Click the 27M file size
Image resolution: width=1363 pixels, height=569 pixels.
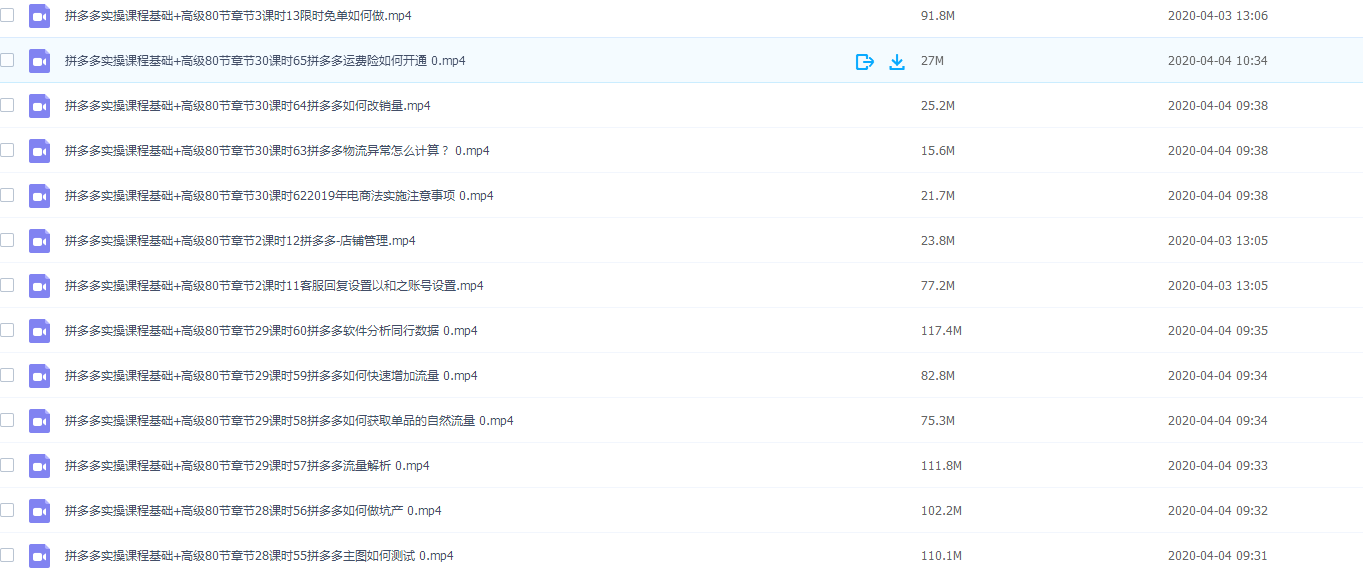point(932,61)
